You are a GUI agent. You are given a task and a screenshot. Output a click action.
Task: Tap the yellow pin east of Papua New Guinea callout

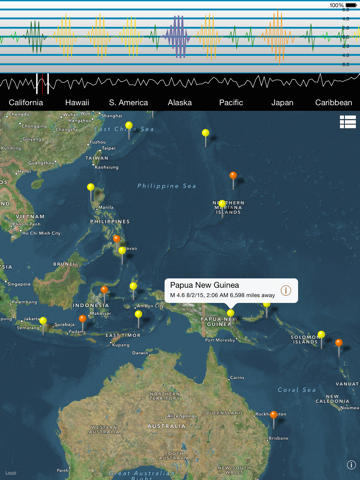[x=266, y=305]
